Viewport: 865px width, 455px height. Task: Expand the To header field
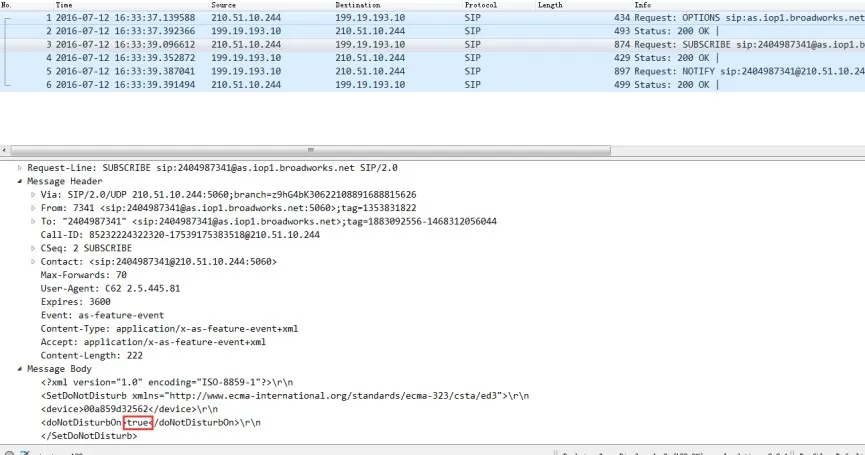tap(33, 221)
